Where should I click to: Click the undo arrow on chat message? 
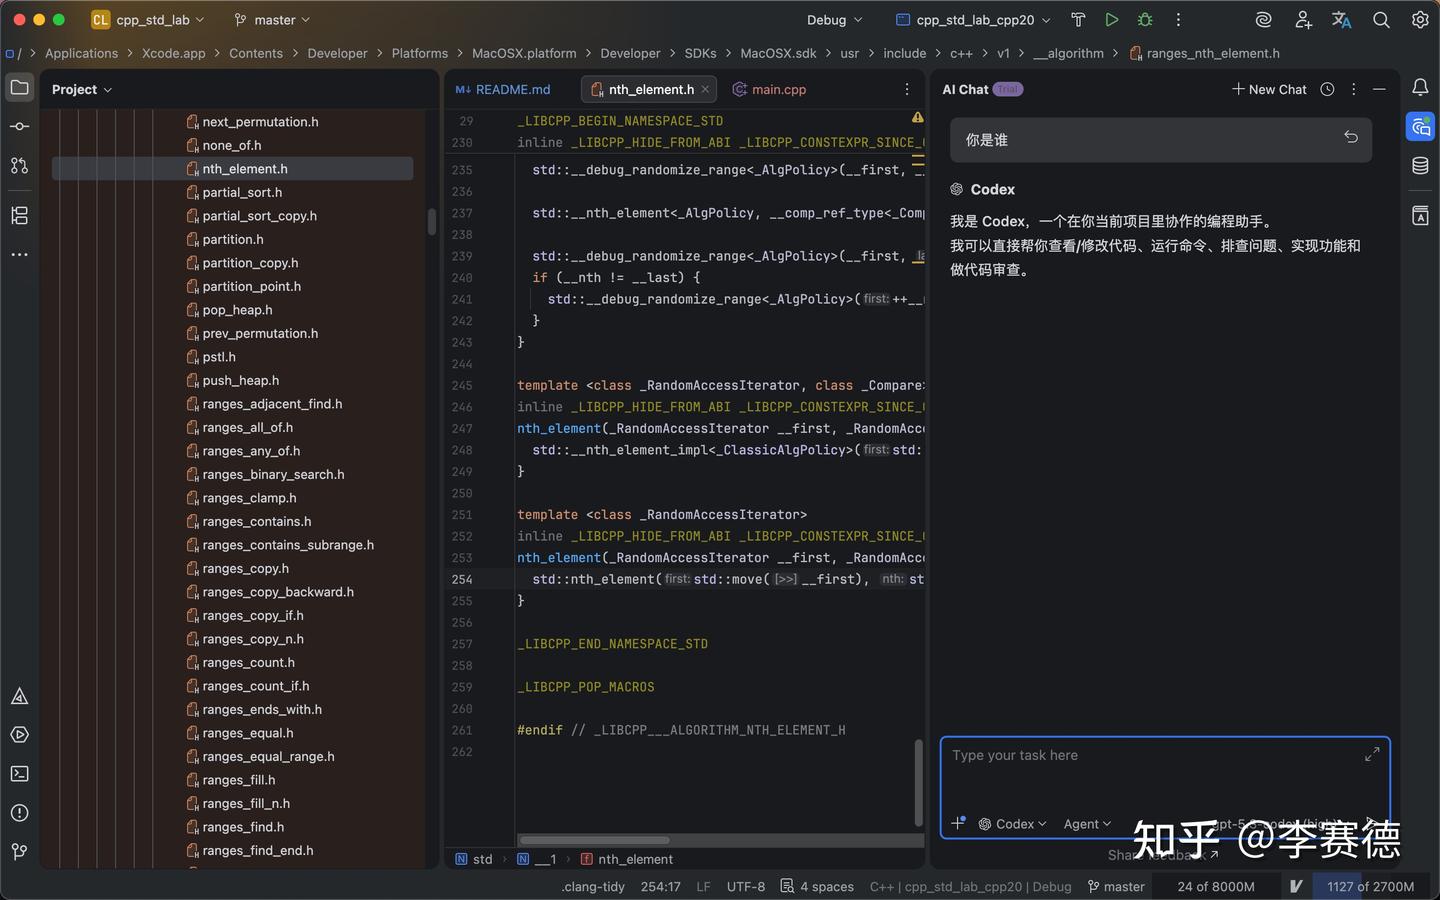point(1351,137)
